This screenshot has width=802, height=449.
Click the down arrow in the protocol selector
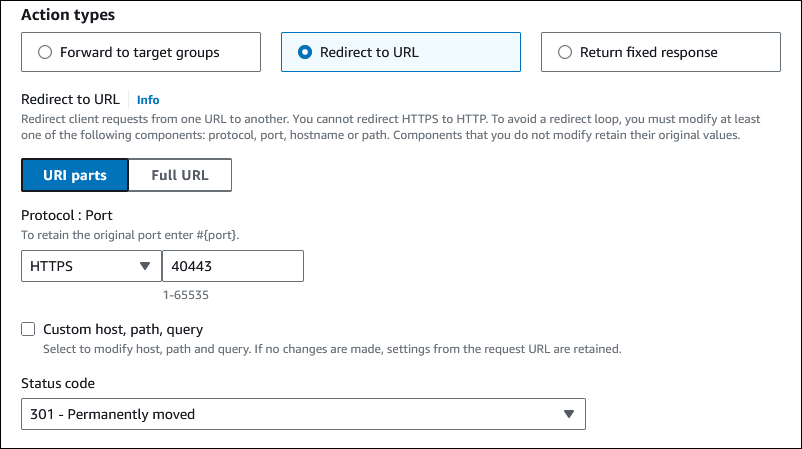click(145, 266)
